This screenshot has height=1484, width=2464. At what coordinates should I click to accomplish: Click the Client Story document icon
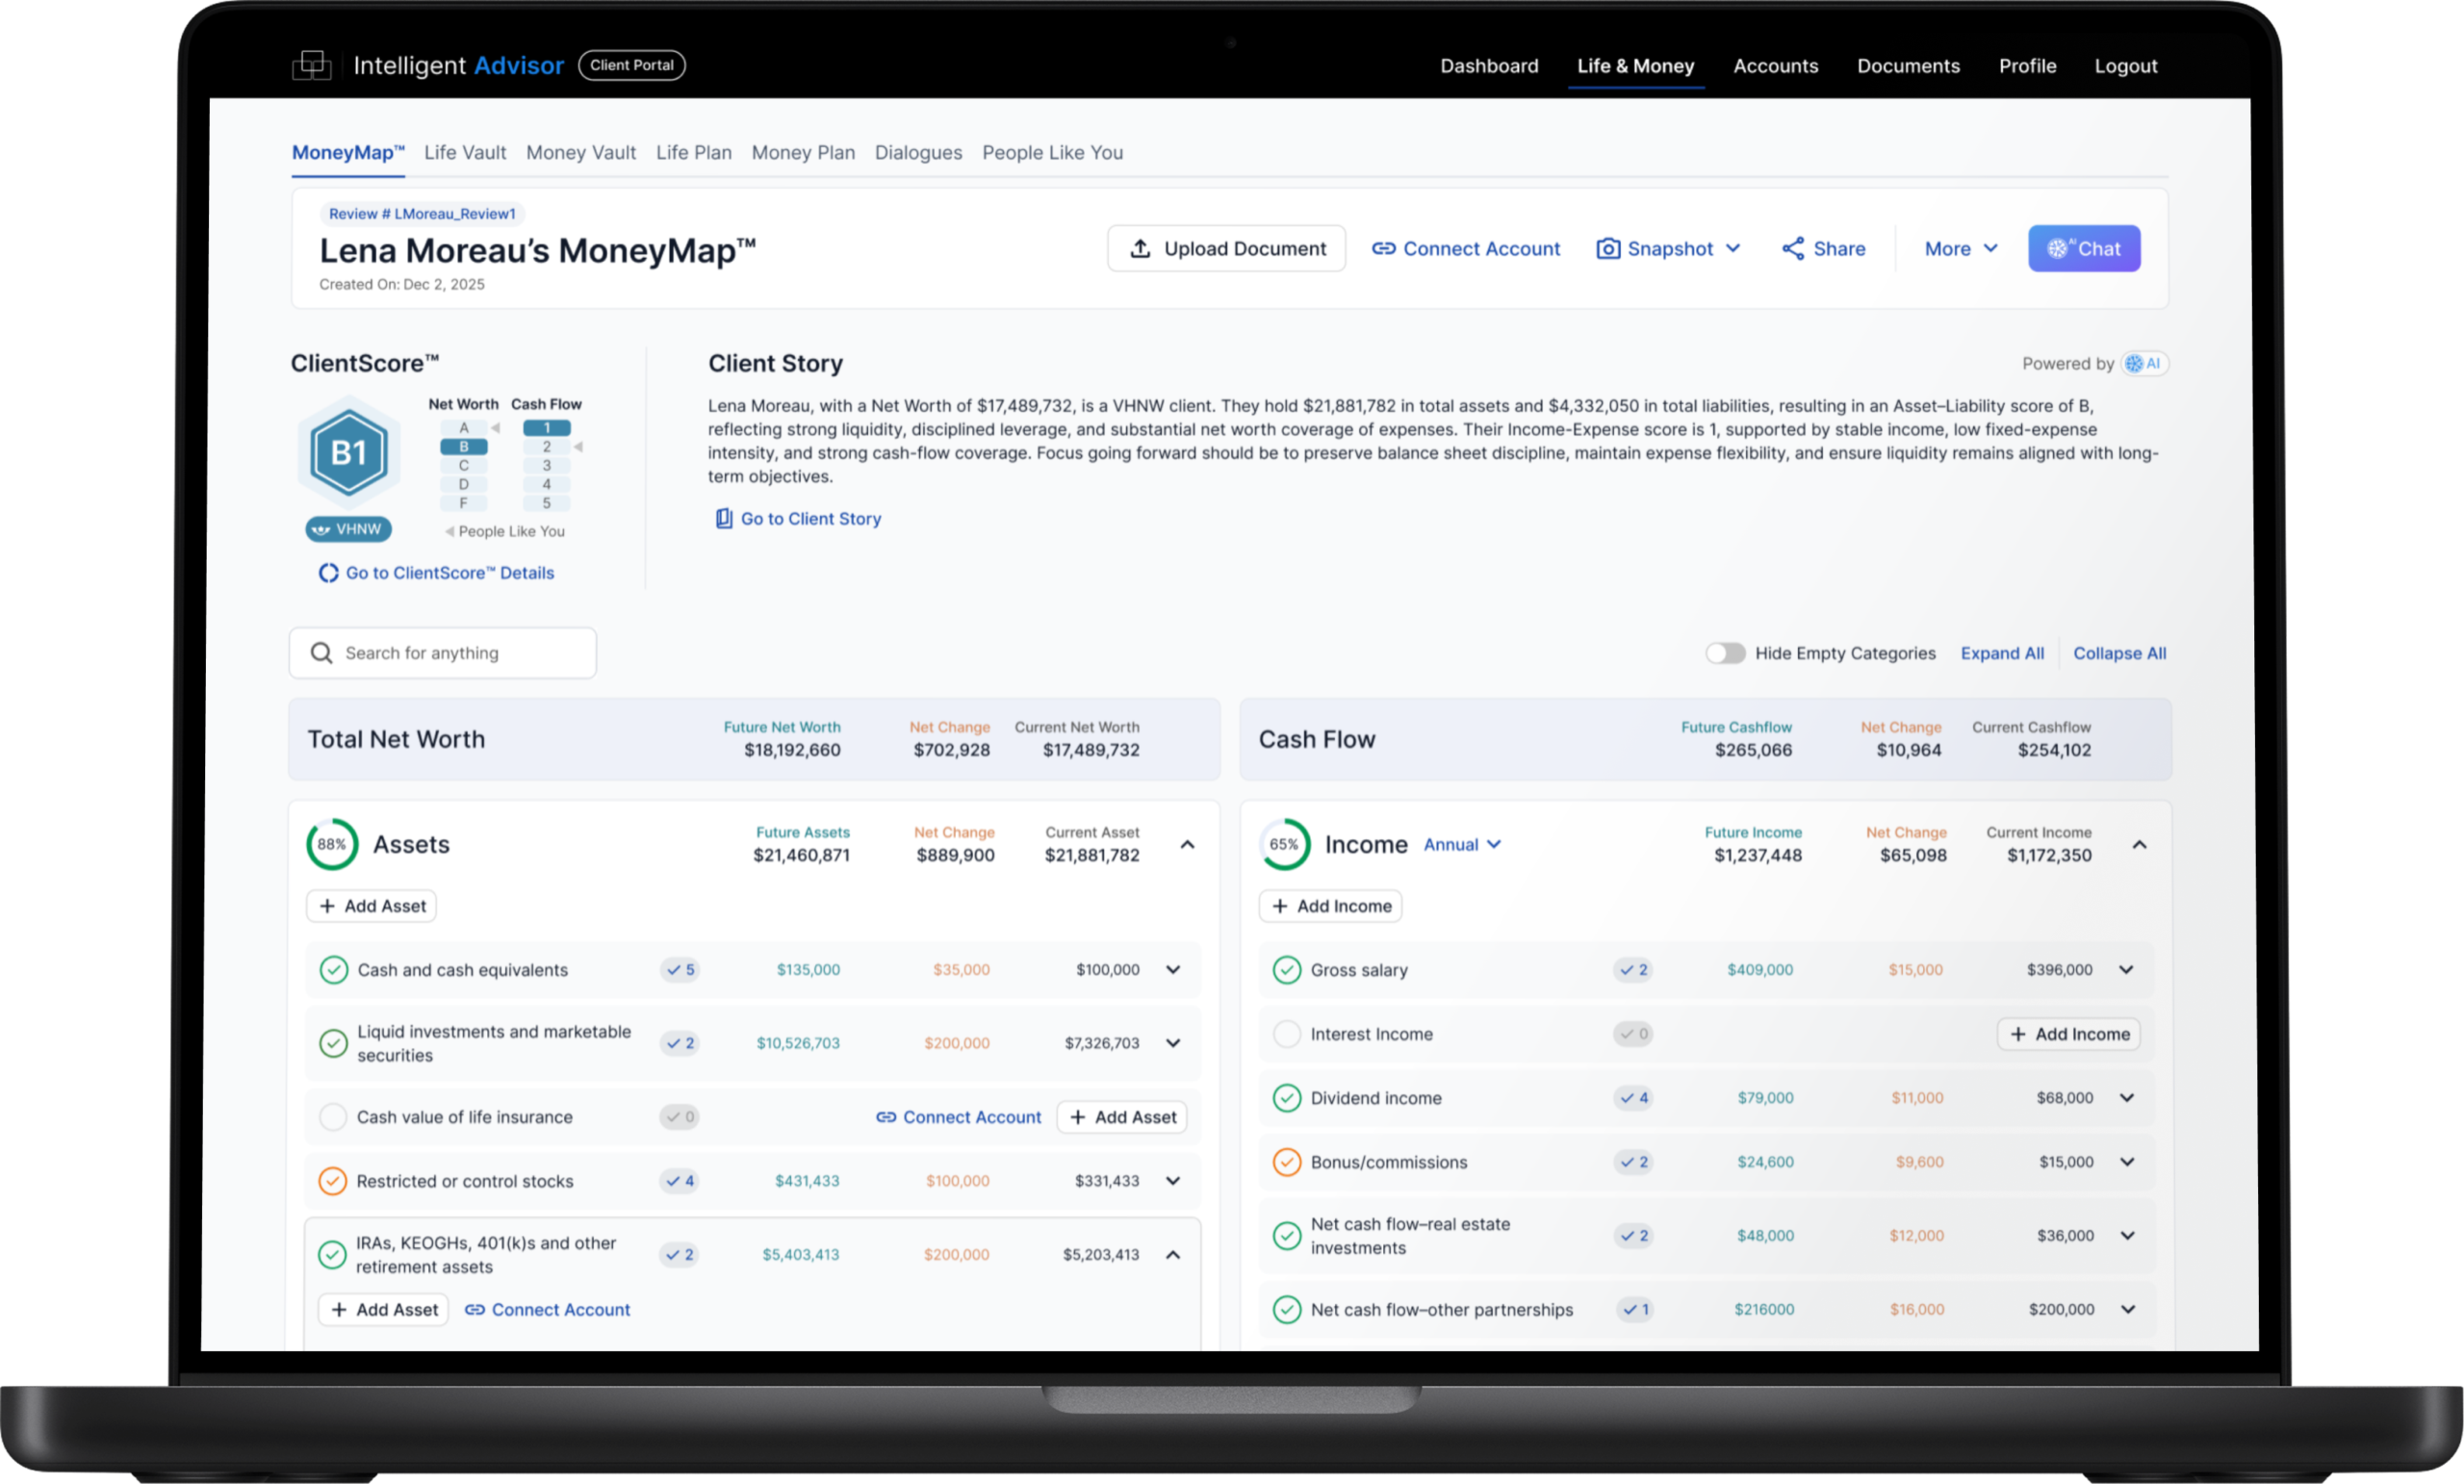pyautogui.click(x=723, y=519)
